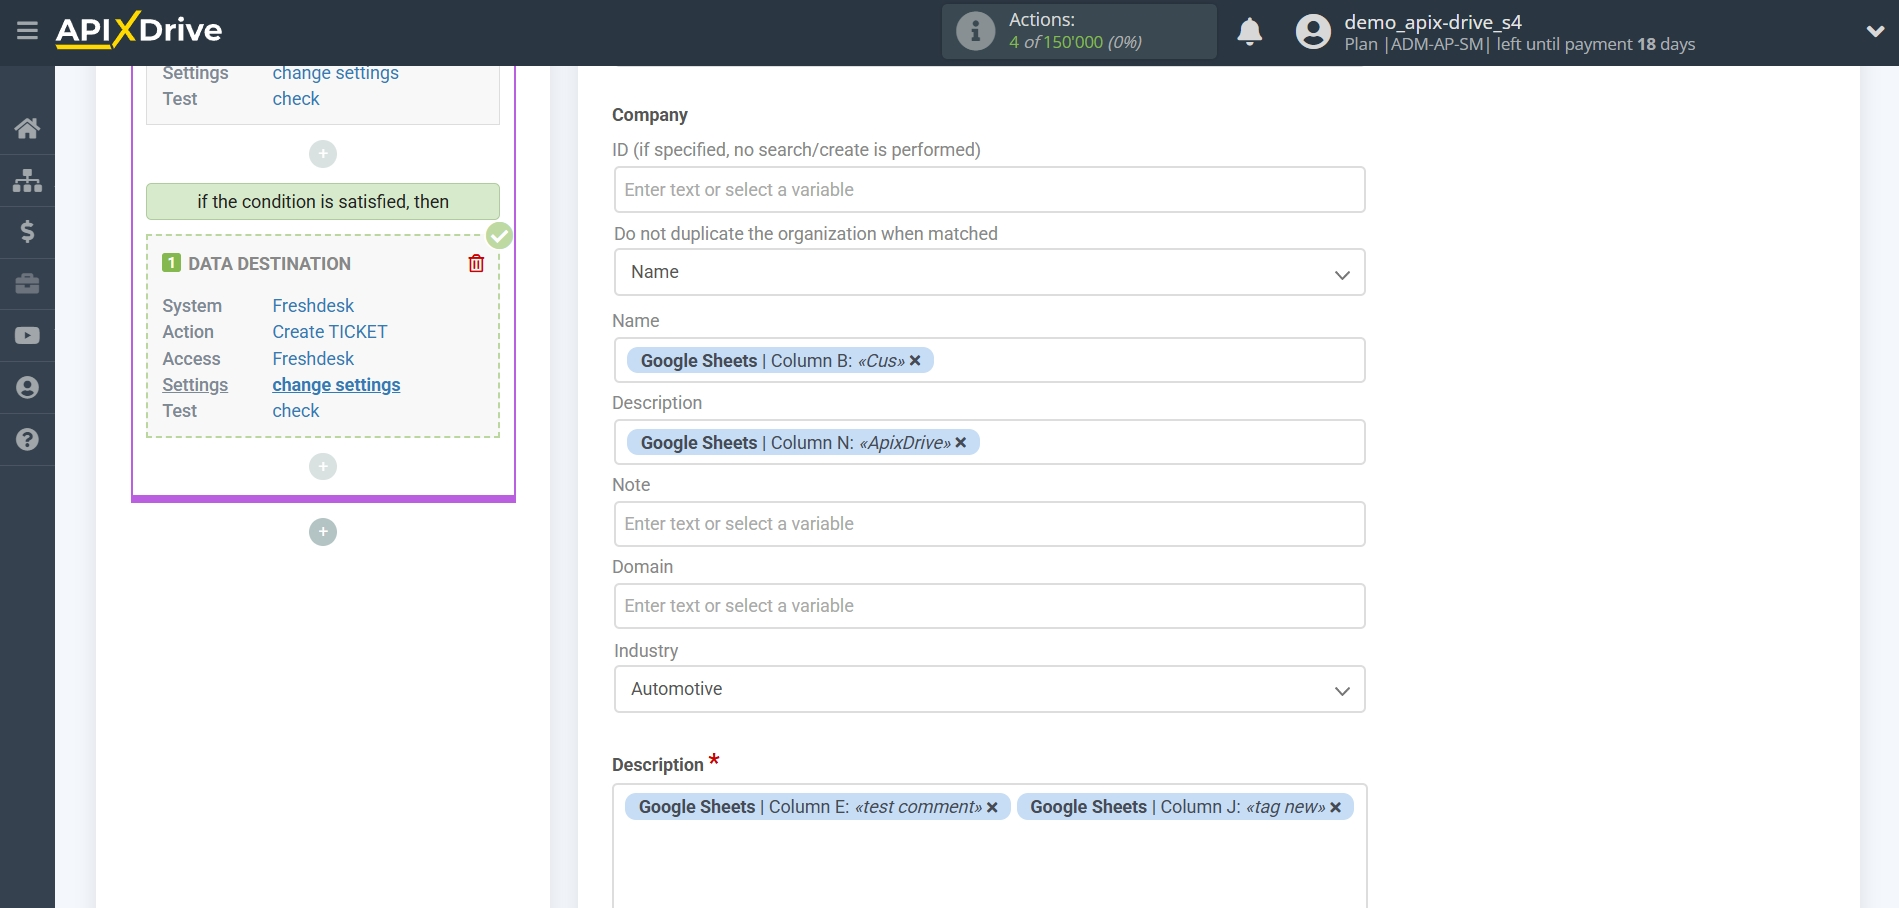The height and width of the screenshot is (908, 1899).
Task: Click the company Name variable field
Action: (989, 360)
